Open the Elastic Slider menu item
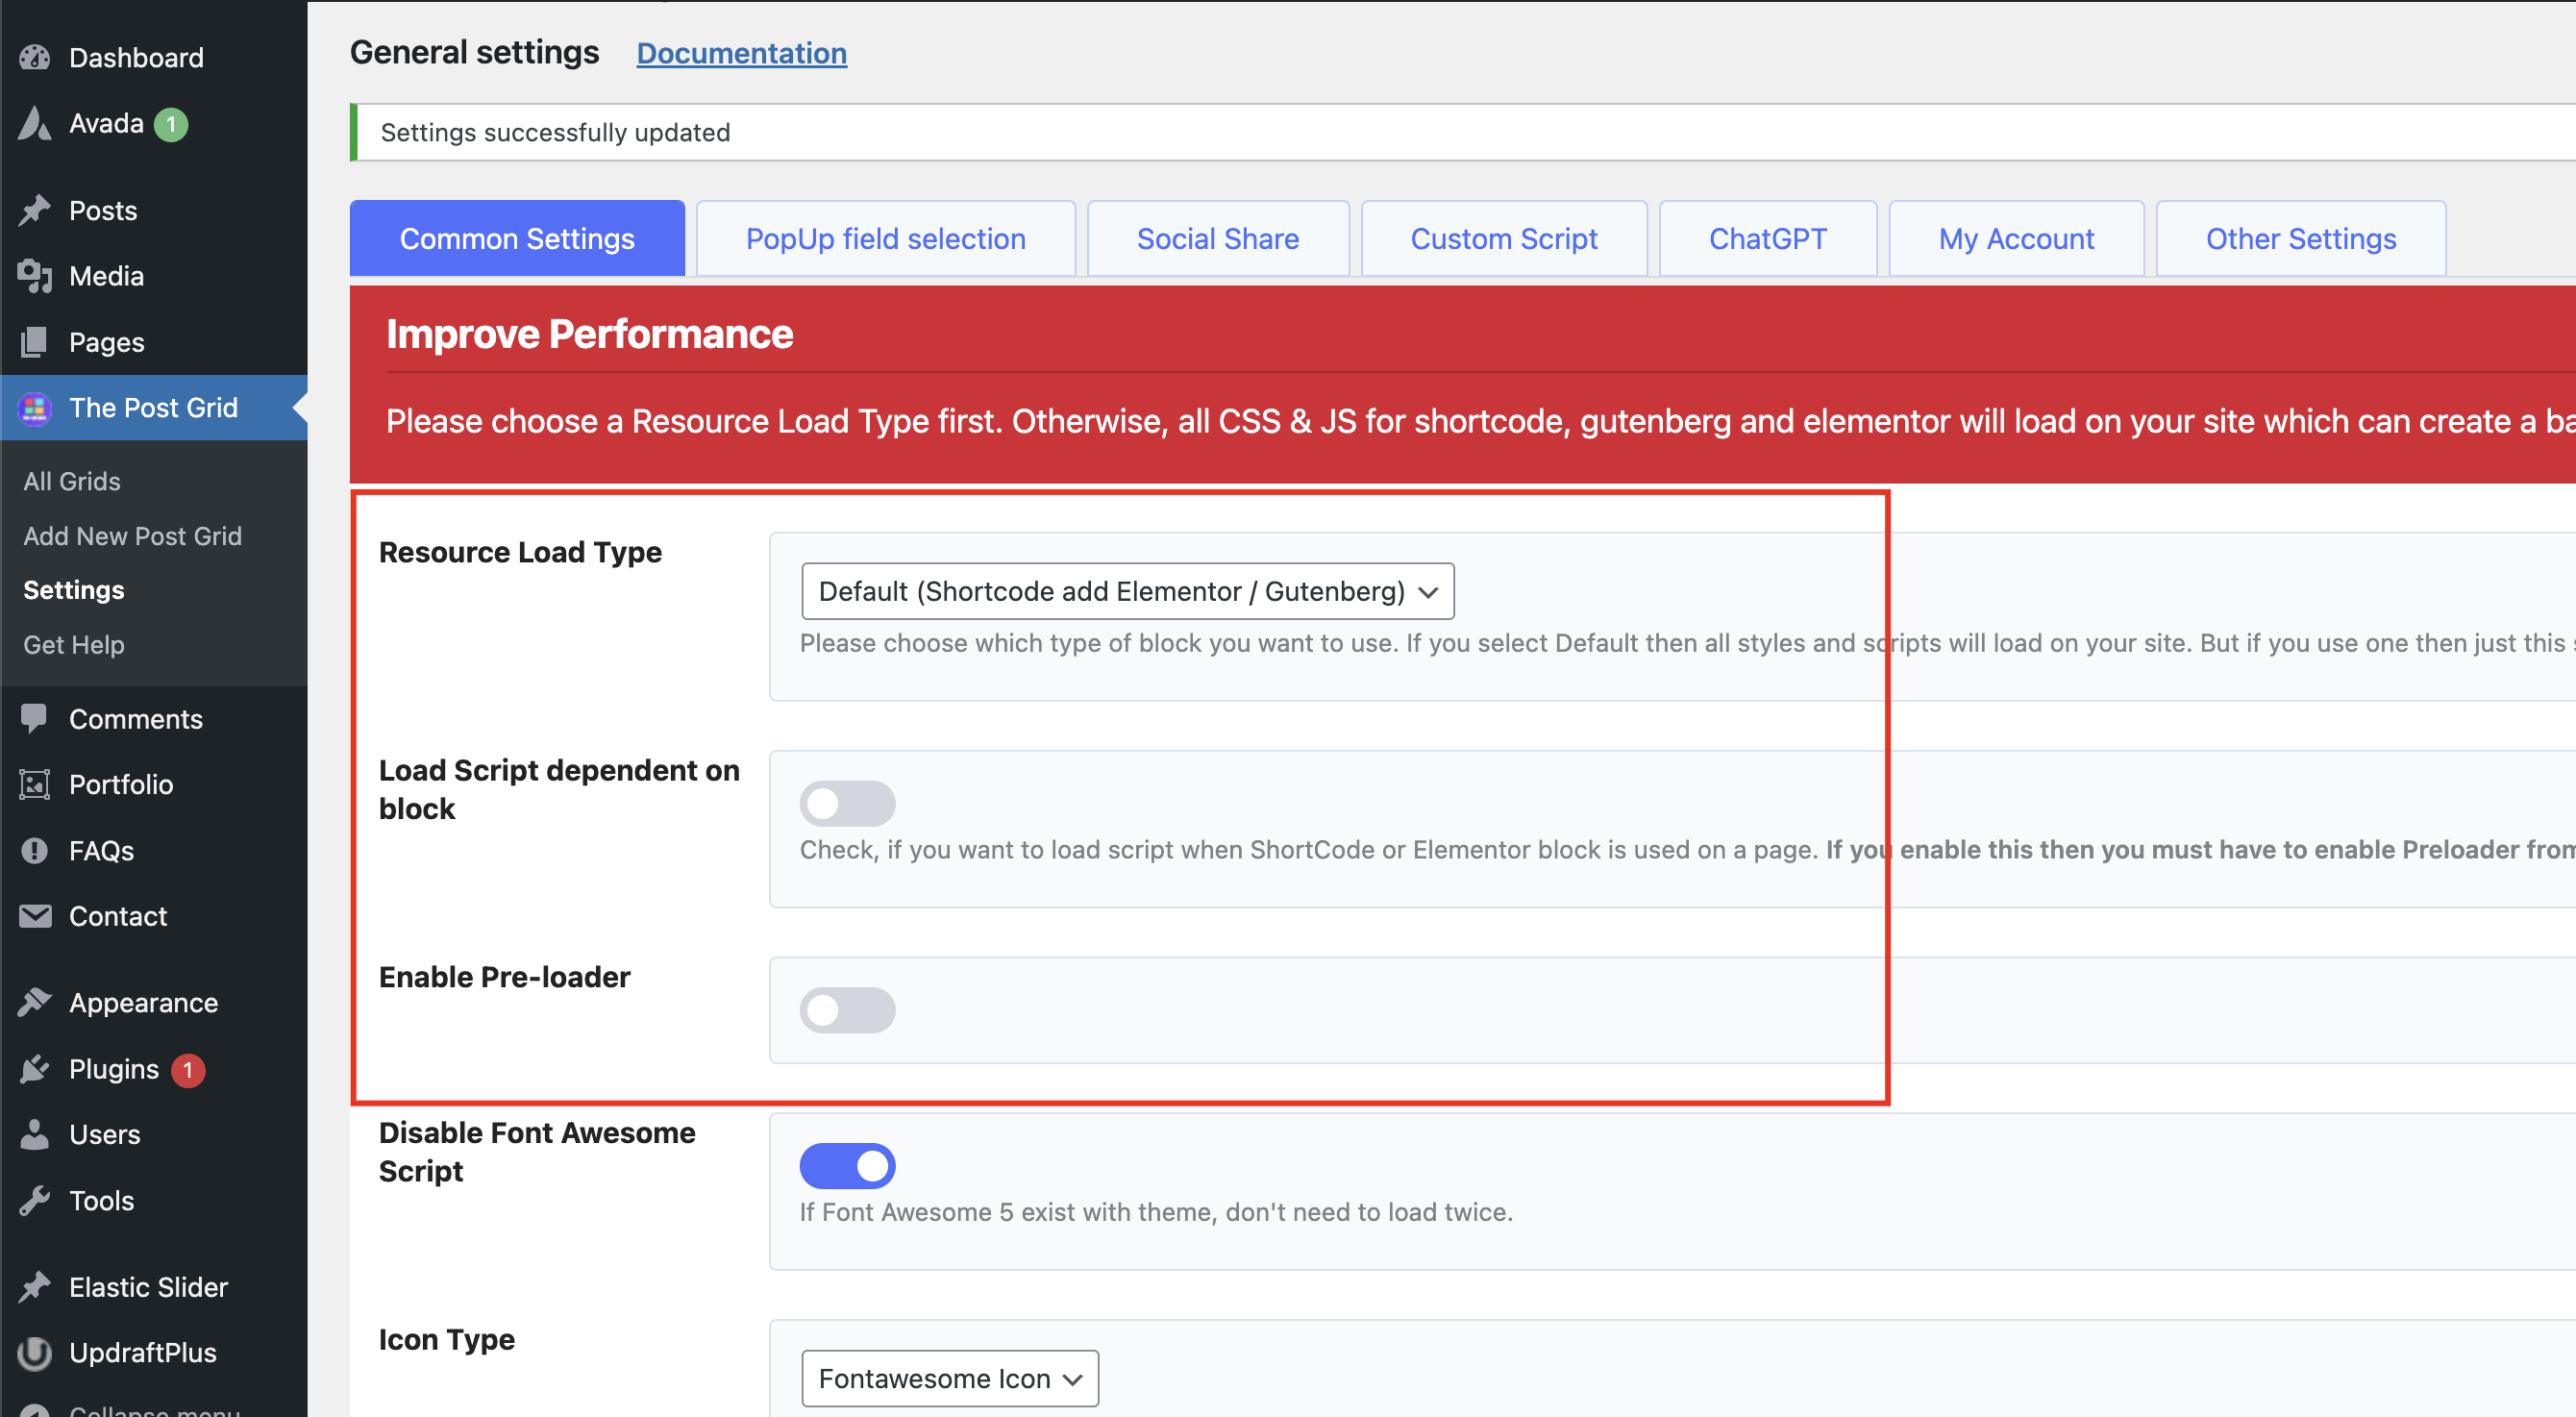Screen dimensions: 2576x1417 pos(154,1287)
